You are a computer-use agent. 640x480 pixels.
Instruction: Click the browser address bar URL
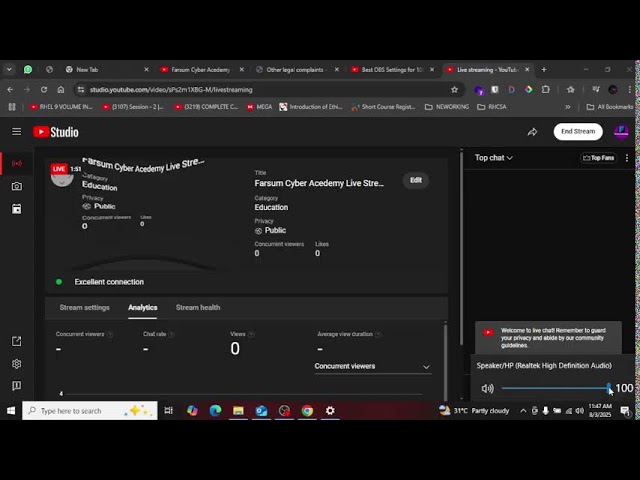pyautogui.click(x=171, y=90)
